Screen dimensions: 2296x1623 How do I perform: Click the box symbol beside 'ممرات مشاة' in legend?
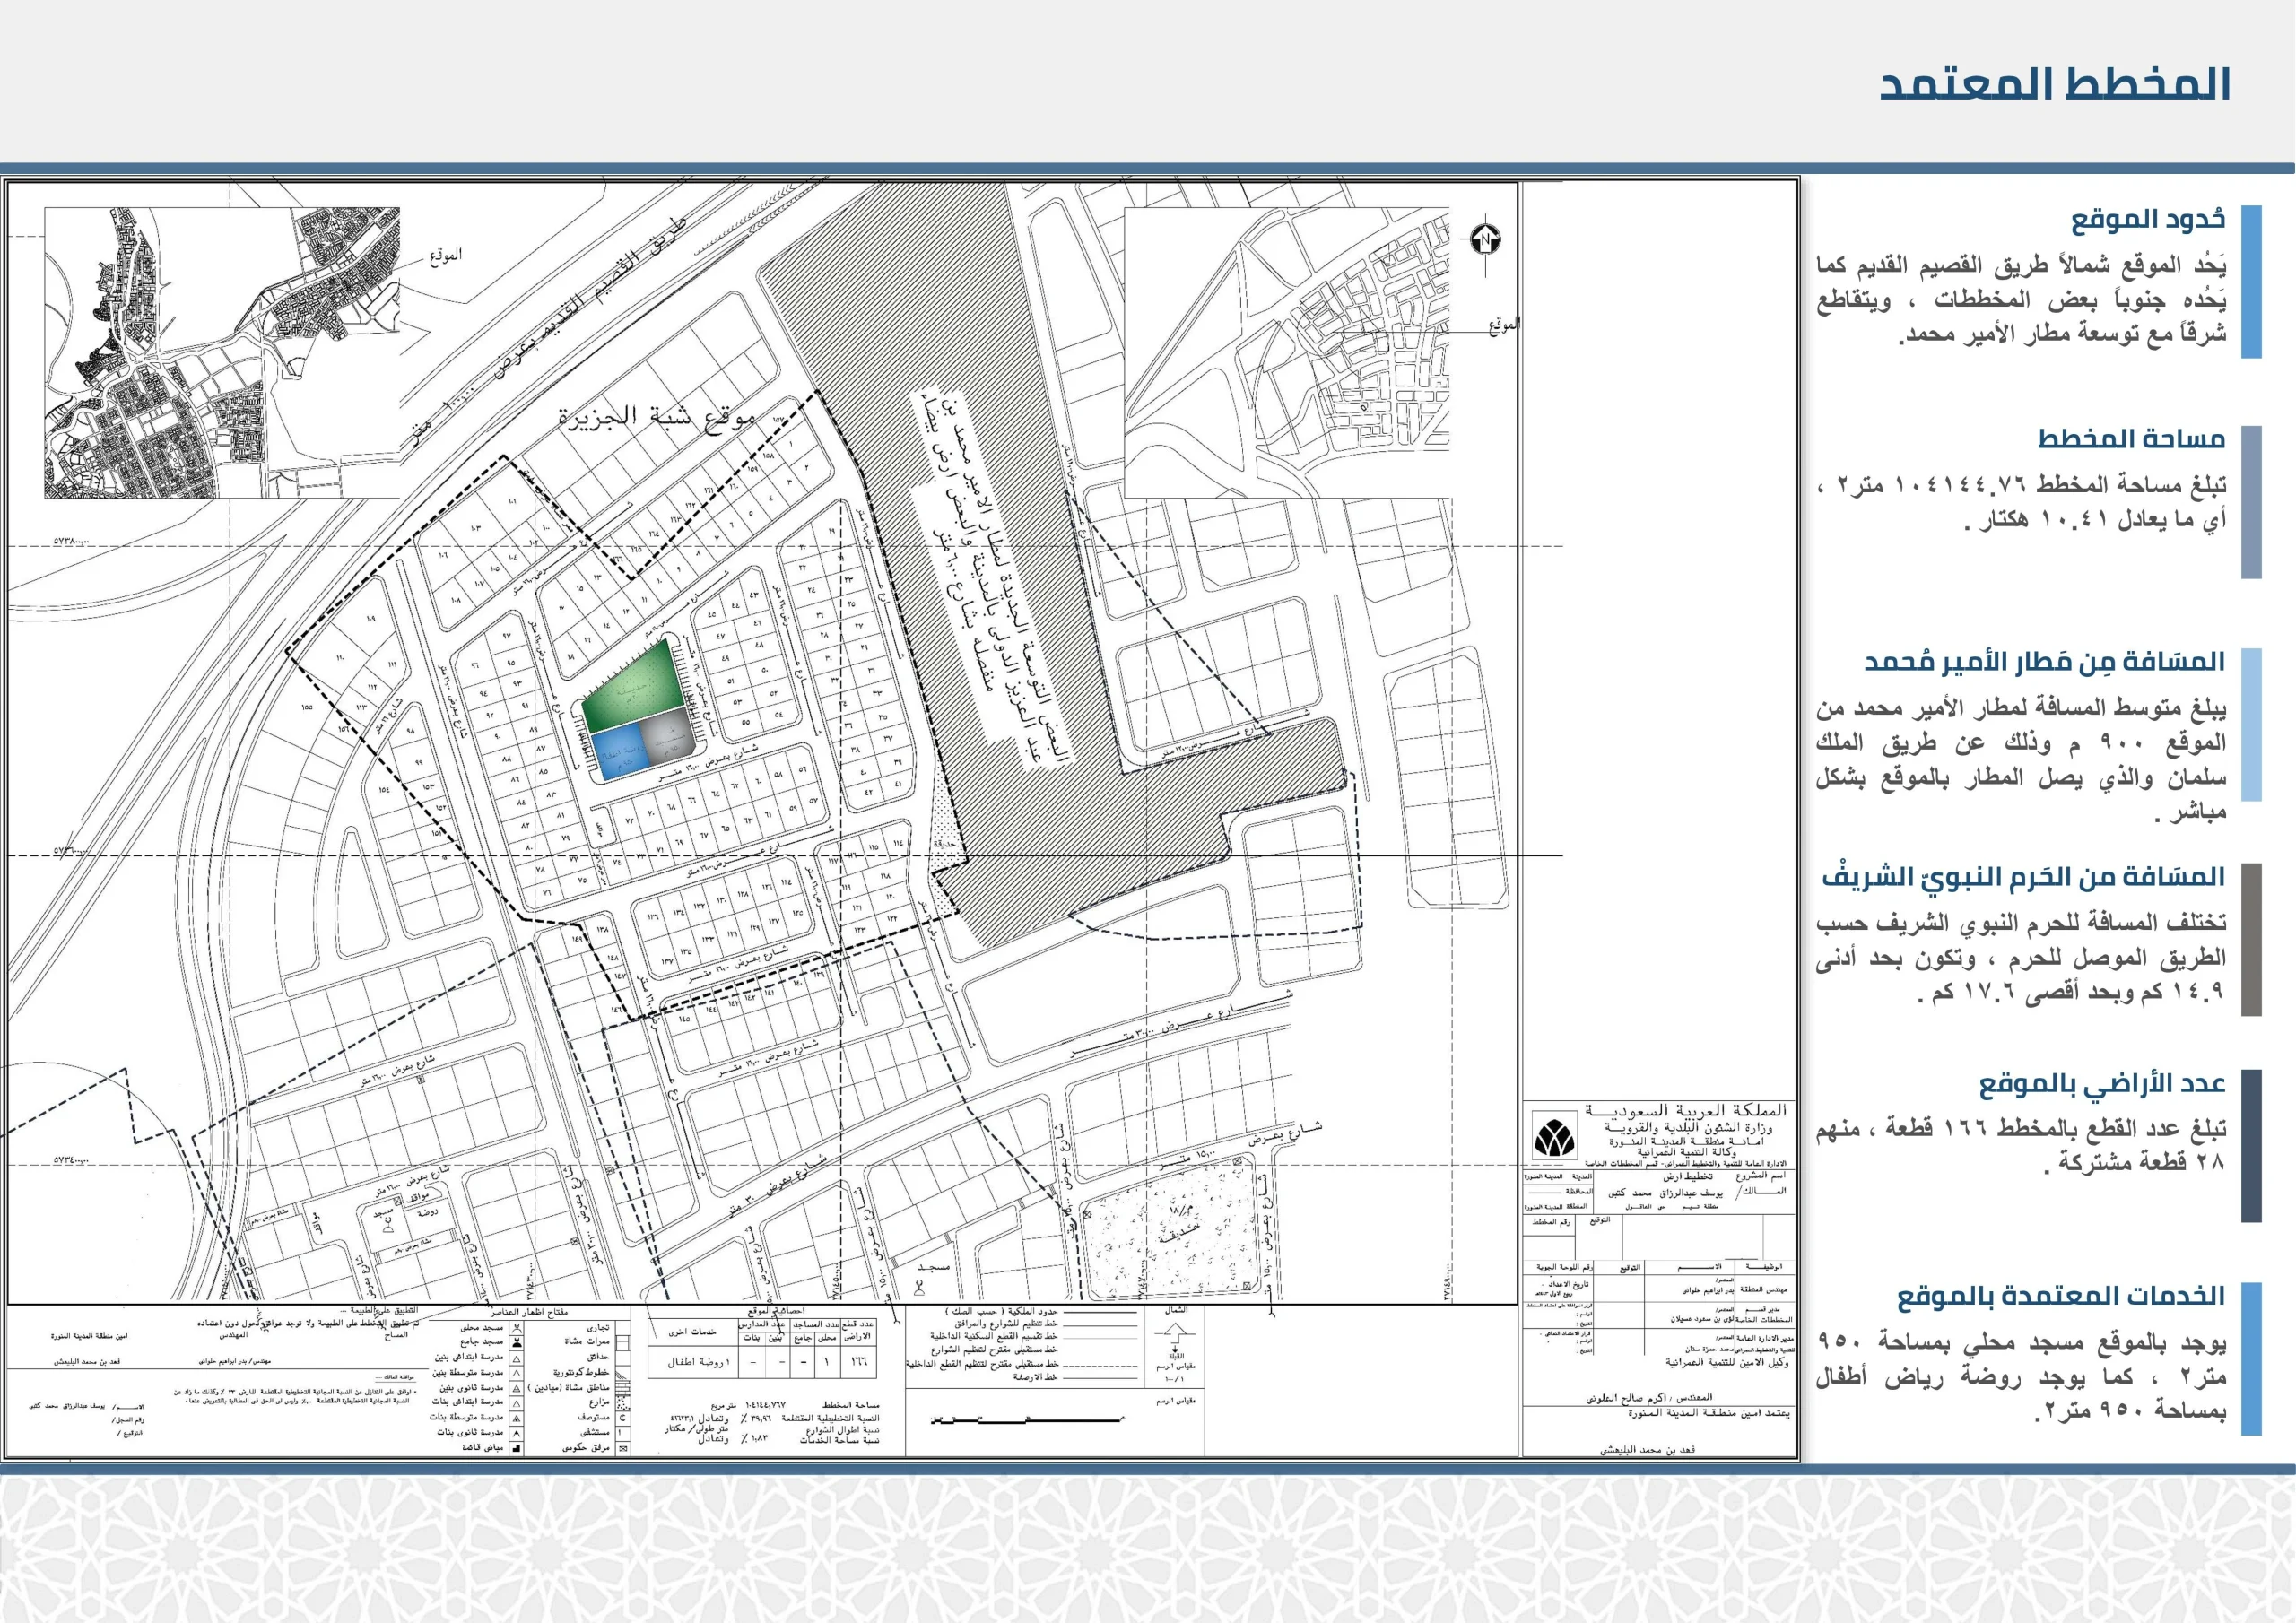pyautogui.click(x=623, y=1343)
